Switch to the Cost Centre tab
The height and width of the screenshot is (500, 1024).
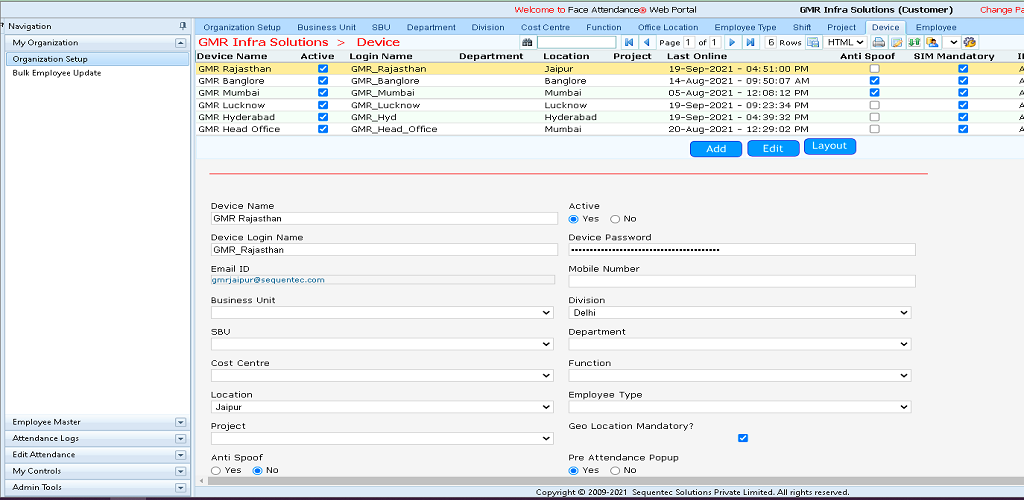click(x=545, y=27)
